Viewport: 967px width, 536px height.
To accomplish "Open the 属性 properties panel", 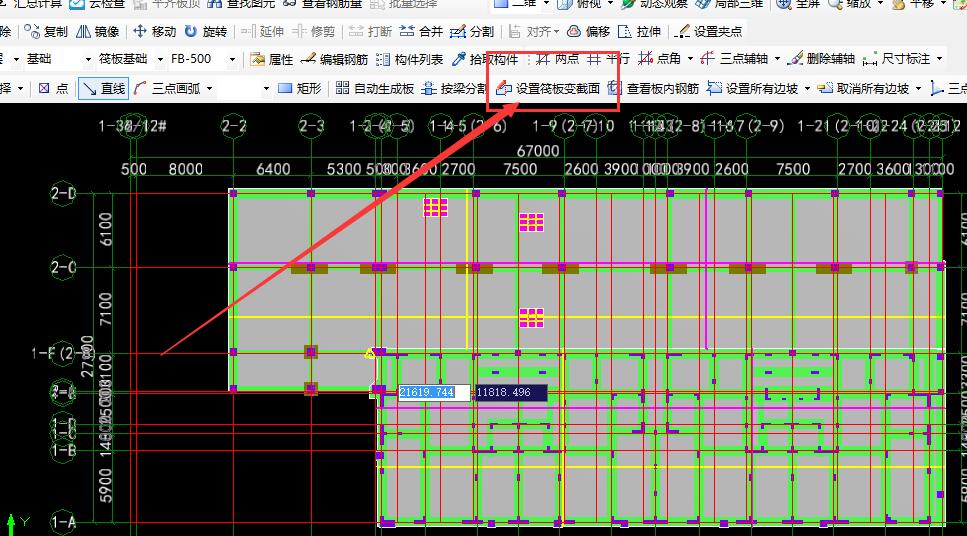I will (x=272, y=59).
